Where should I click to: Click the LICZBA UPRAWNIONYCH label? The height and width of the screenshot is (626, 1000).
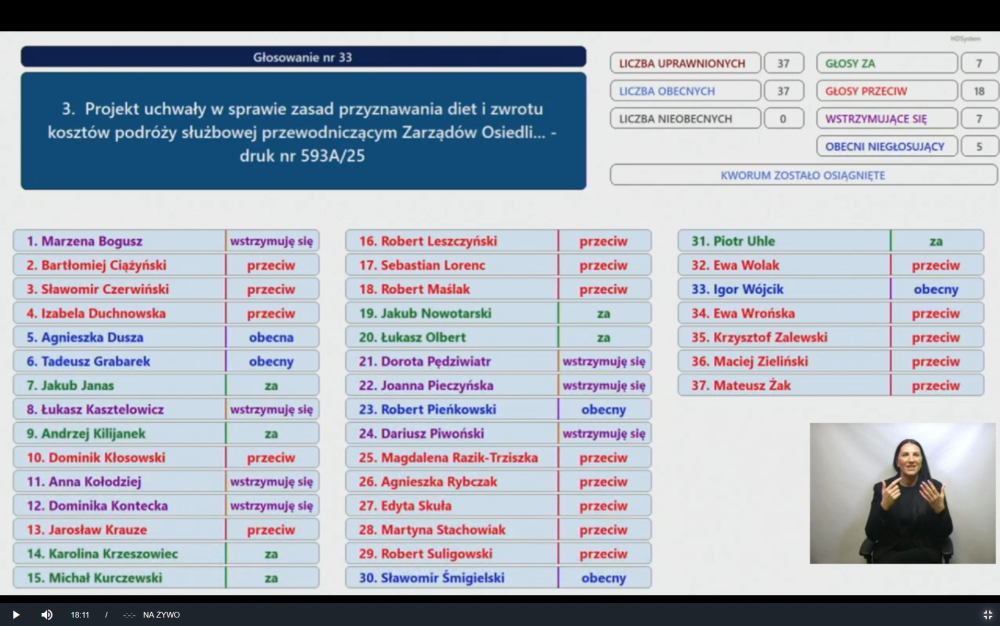685,63
